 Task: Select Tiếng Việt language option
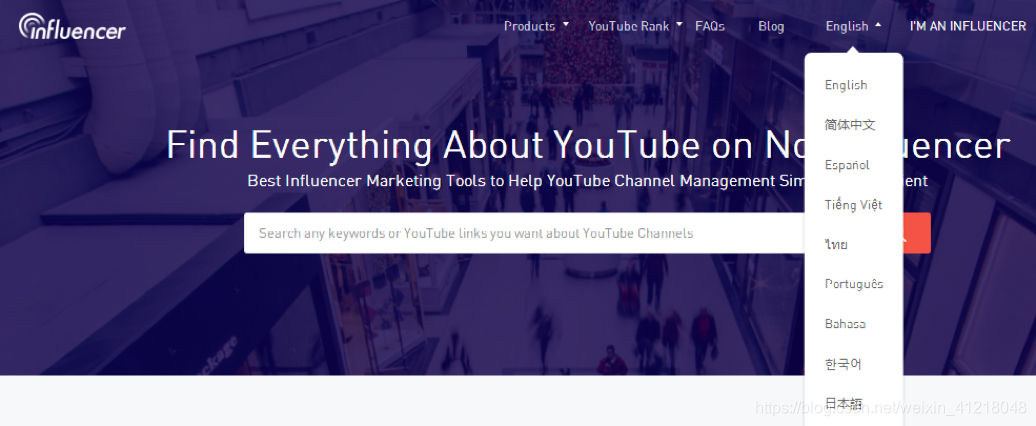pyautogui.click(x=854, y=205)
